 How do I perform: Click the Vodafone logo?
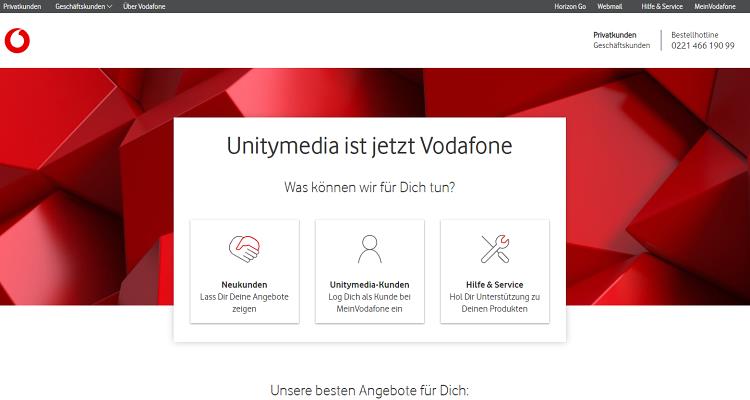17,41
